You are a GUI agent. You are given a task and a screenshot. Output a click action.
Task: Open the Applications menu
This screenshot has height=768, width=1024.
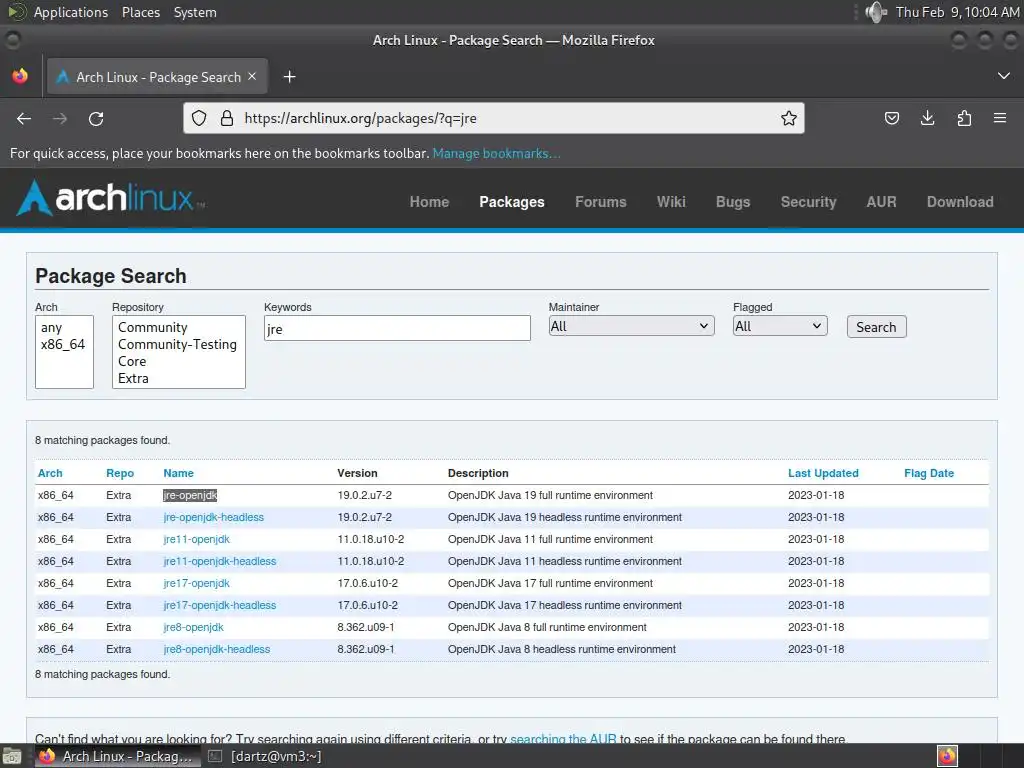(x=71, y=12)
